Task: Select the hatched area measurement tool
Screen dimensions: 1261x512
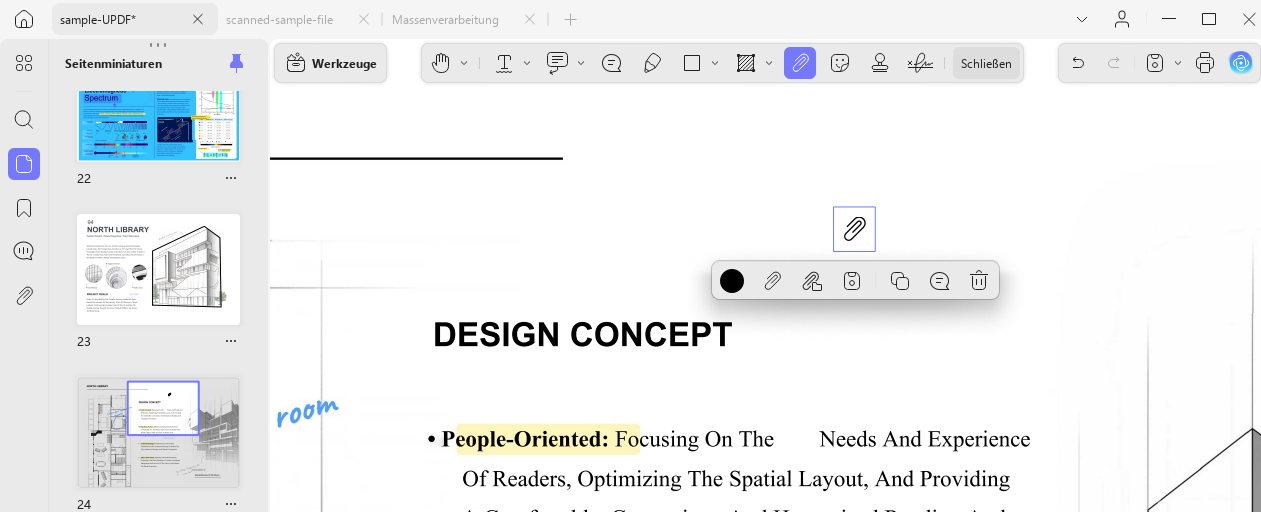Action: pyautogui.click(x=745, y=63)
